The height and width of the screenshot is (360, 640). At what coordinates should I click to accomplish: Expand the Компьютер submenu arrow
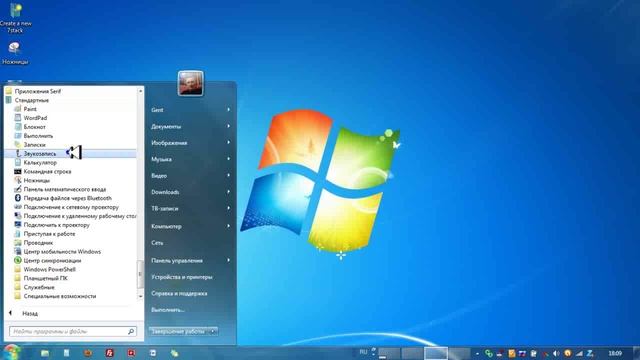(229, 226)
